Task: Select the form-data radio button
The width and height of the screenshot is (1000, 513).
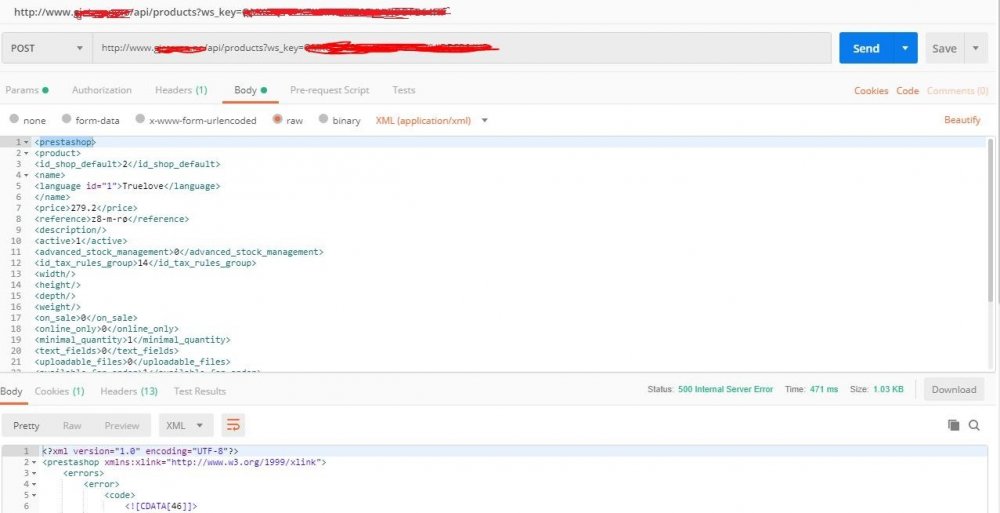Action: click(x=66, y=119)
